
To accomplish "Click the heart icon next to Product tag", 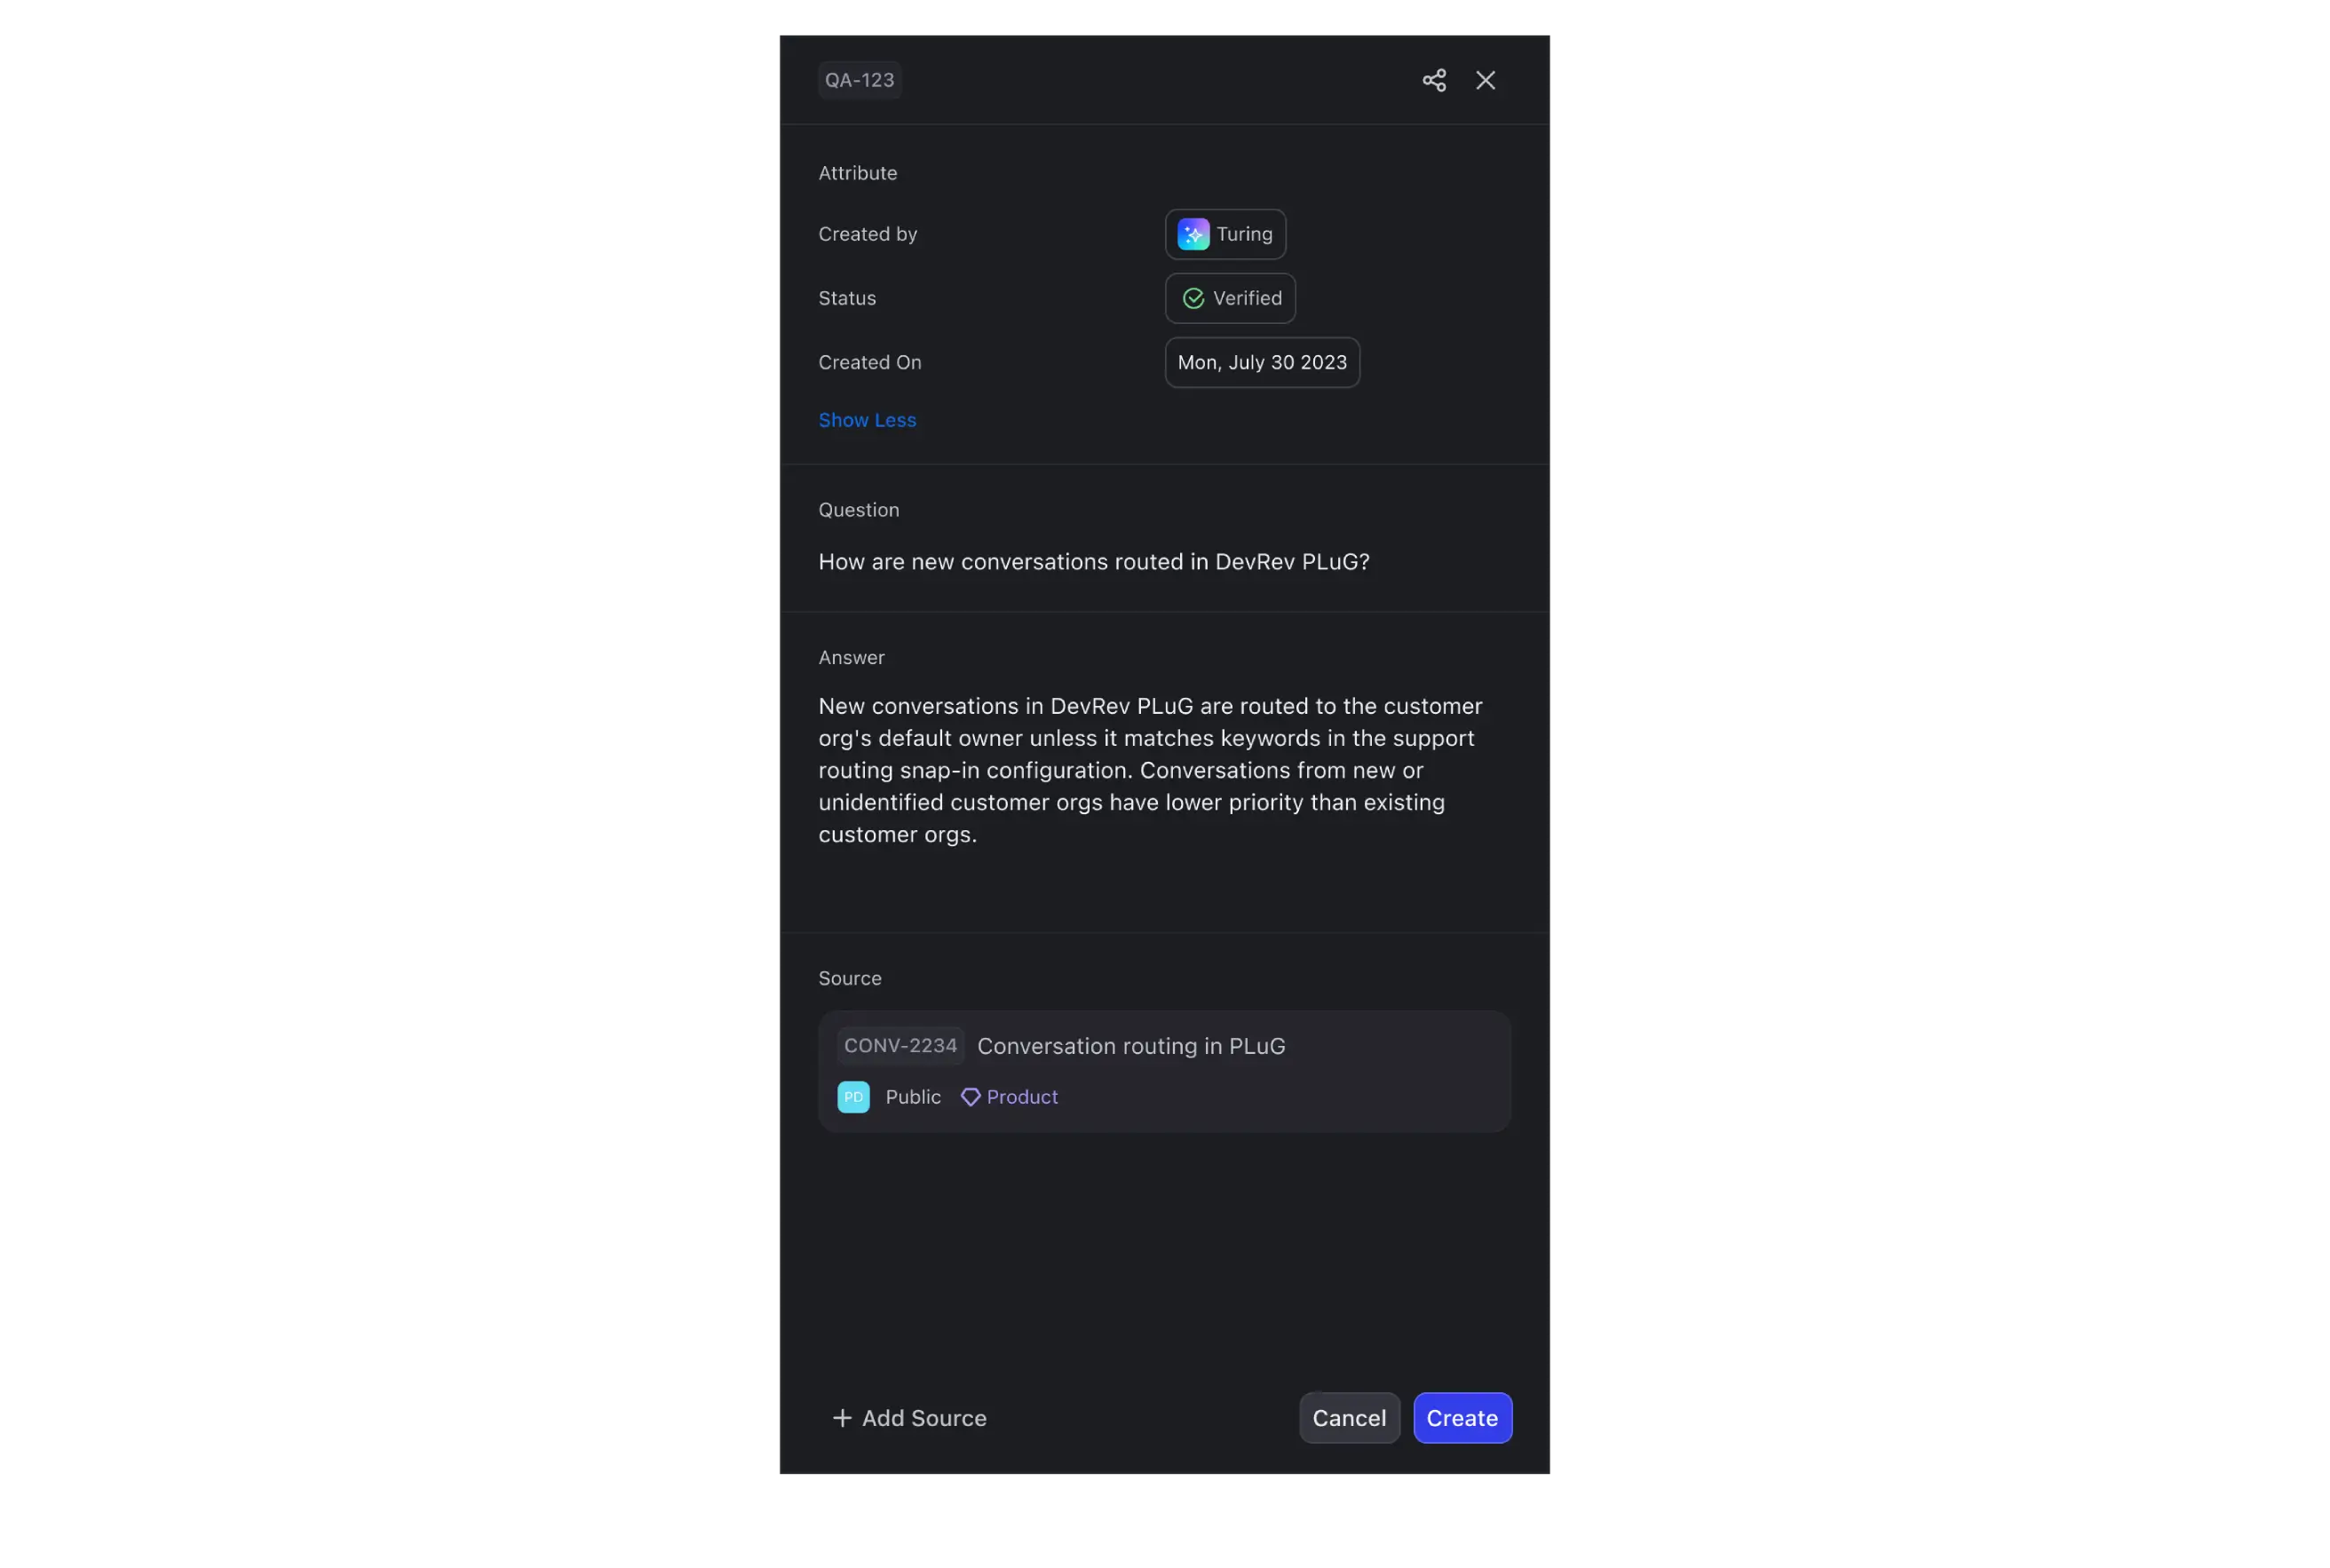I will pos(971,1097).
